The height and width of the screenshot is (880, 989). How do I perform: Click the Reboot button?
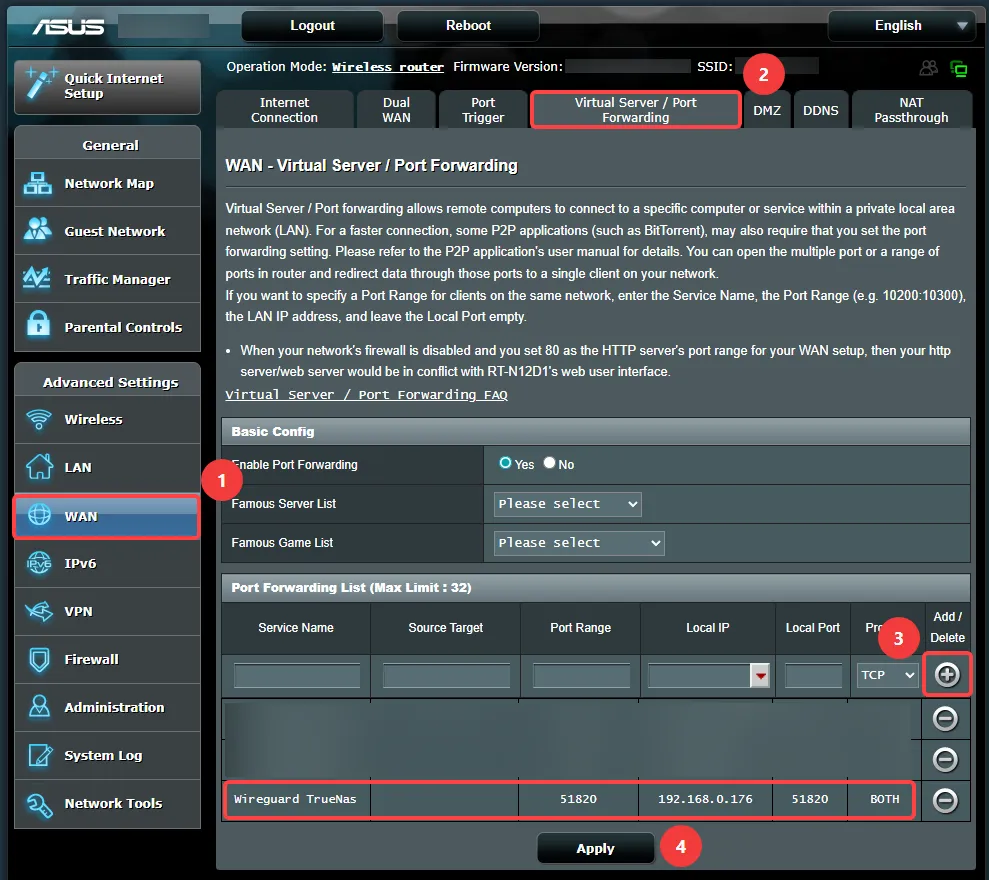(468, 26)
